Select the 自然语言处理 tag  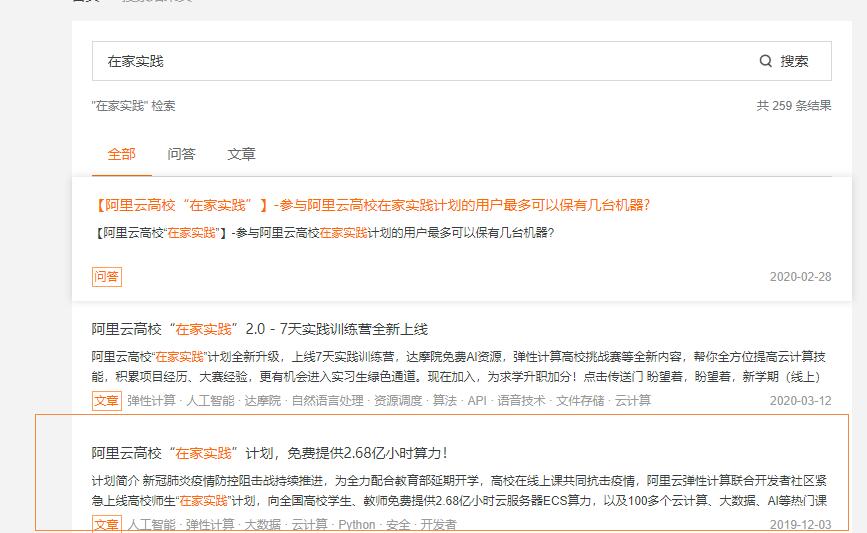pos(327,400)
